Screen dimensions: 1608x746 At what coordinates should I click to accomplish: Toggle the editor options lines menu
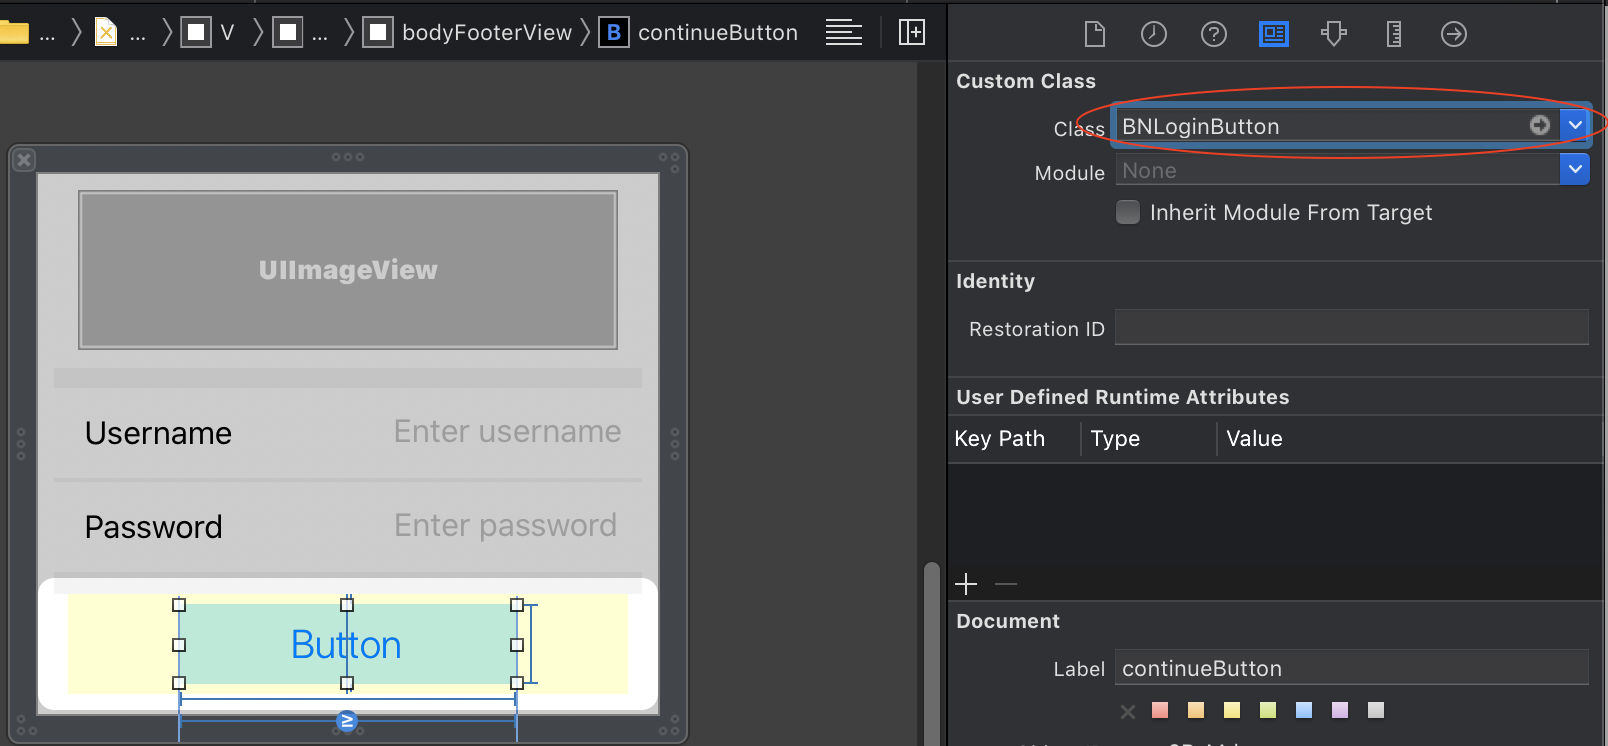(x=843, y=32)
